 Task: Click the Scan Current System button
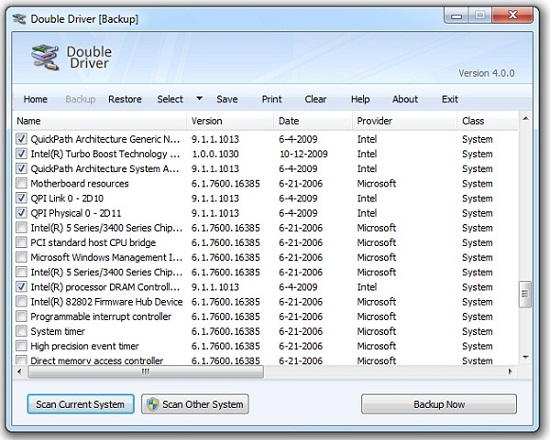click(x=80, y=404)
